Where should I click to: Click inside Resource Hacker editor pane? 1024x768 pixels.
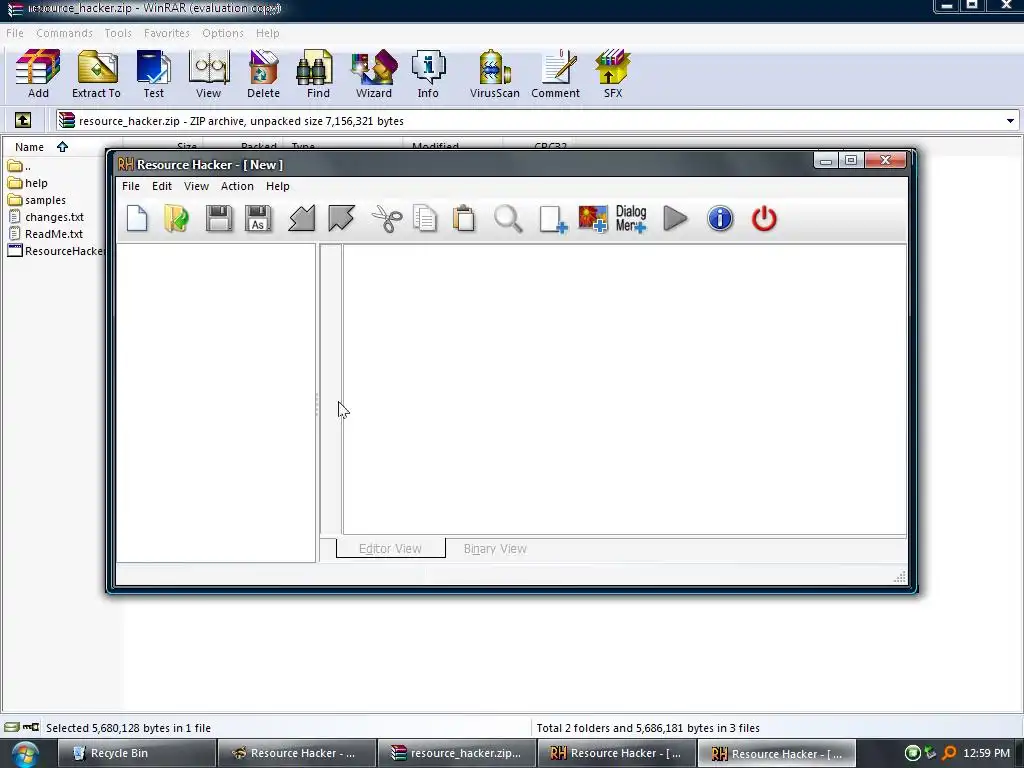624,389
